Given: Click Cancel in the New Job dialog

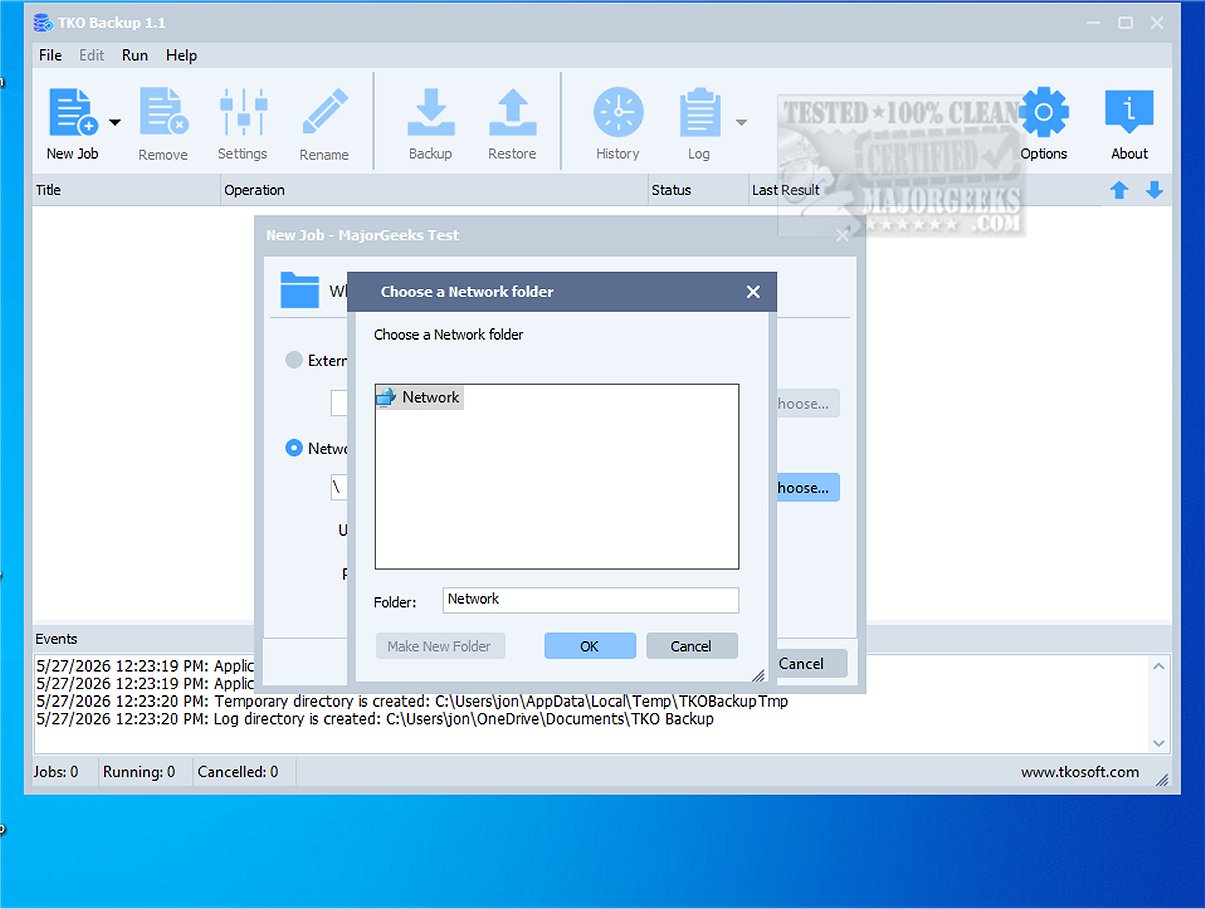Looking at the screenshot, I should 811,663.
